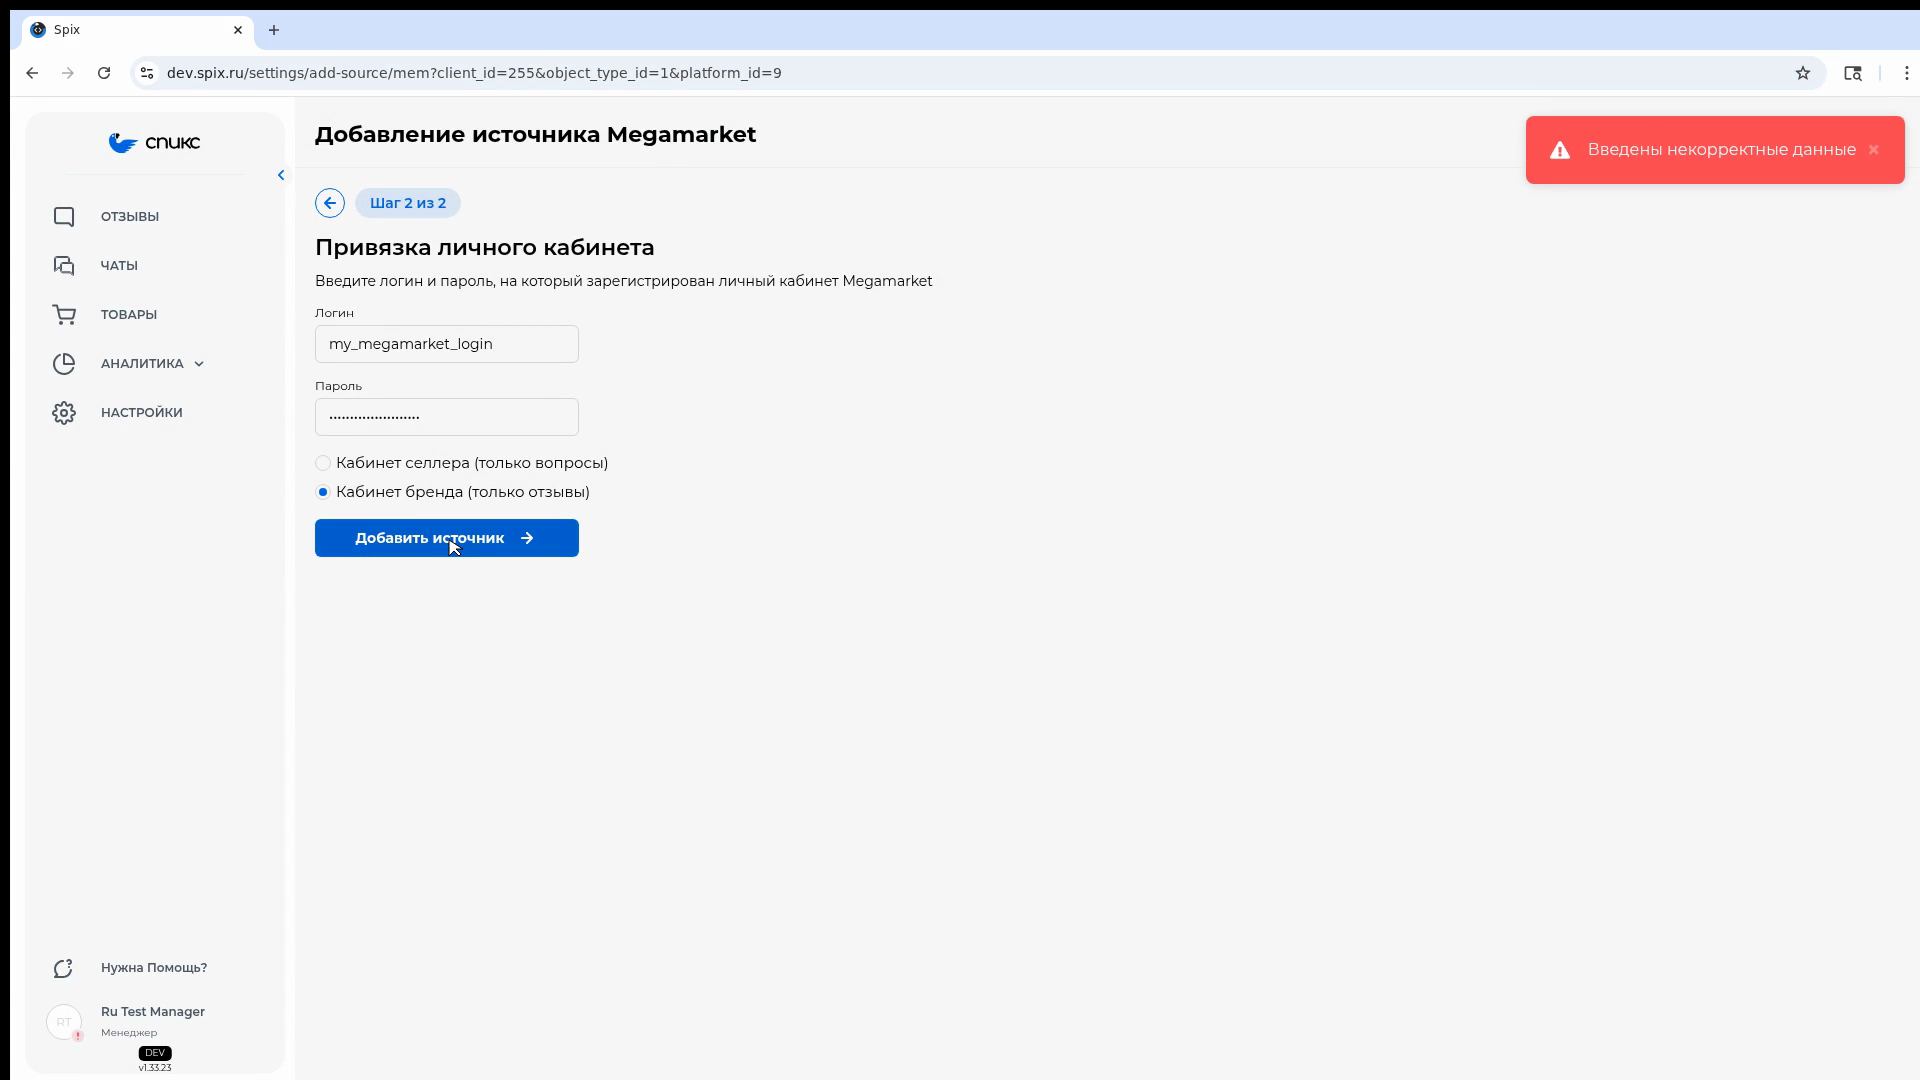View site information icon in address bar
Screen dimensions: 1920x1080
click(x=147, y=73)
